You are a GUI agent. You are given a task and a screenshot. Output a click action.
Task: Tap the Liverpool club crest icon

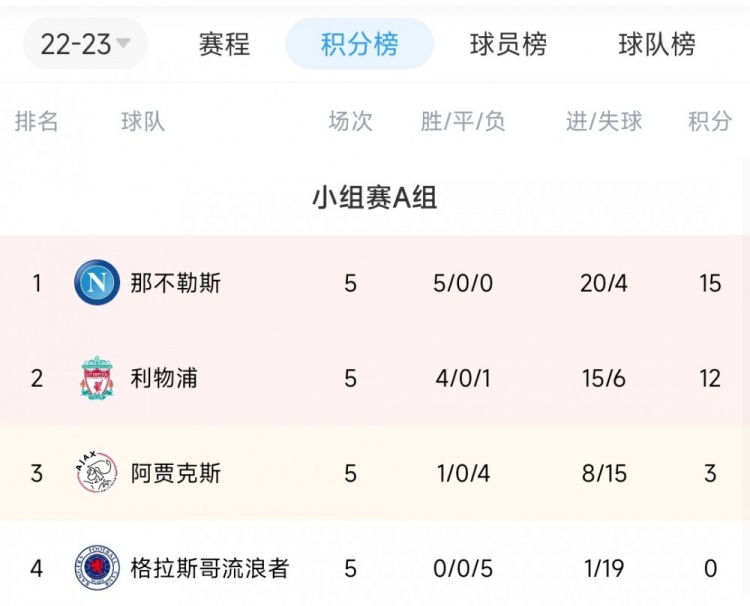click(97, 377)
